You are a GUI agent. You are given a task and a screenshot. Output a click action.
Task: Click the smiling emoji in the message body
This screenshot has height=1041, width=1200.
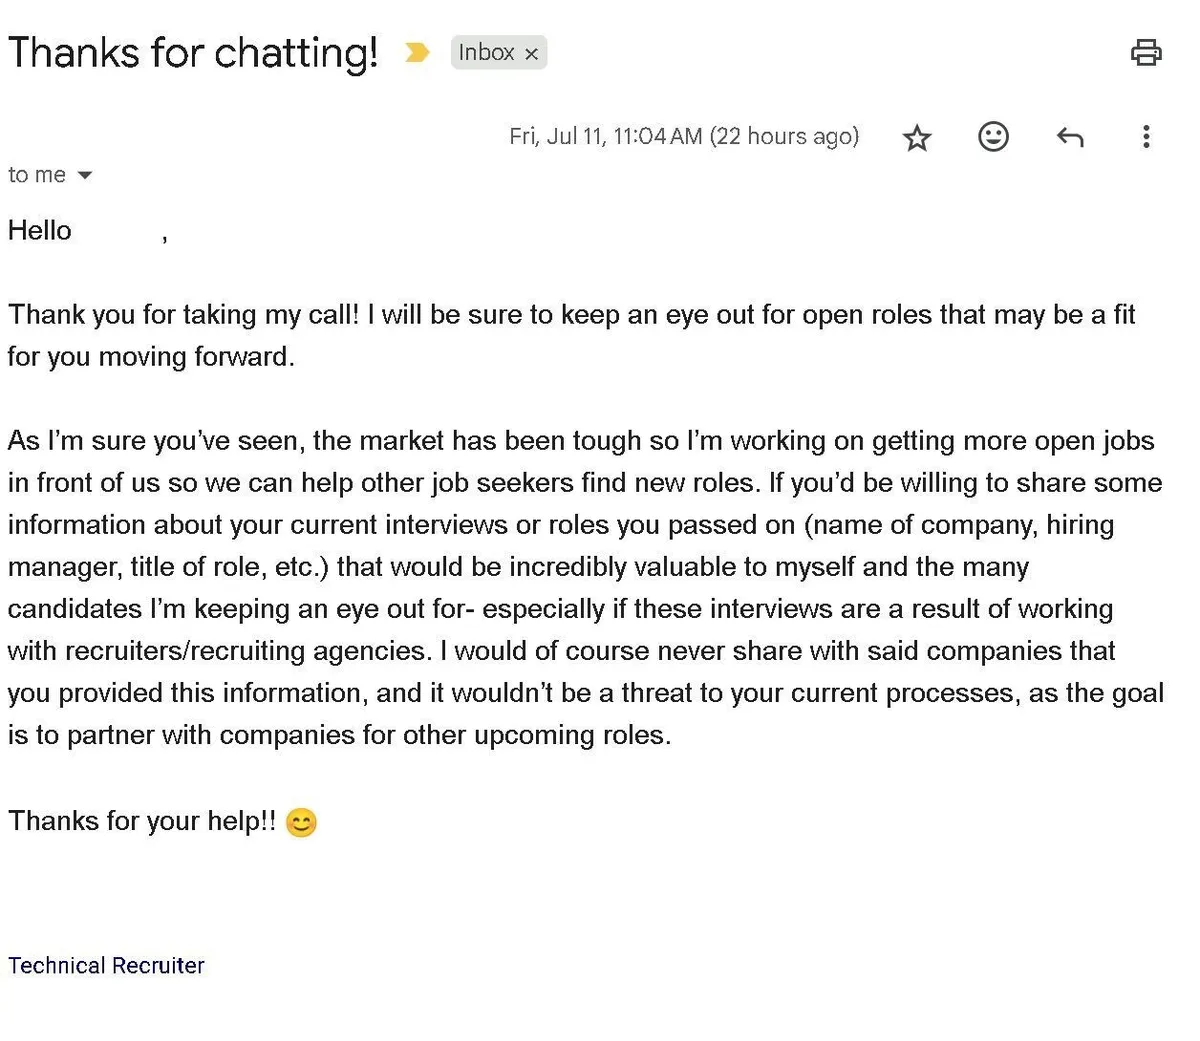click(301, 822)
